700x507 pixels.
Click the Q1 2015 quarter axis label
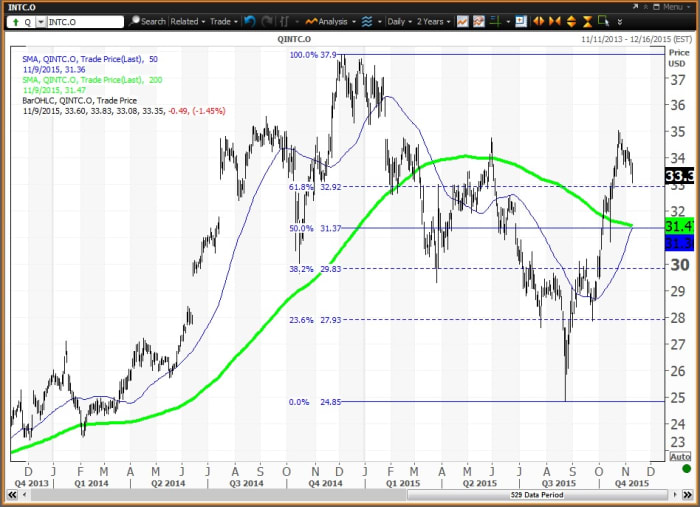(x=403, y=483)
